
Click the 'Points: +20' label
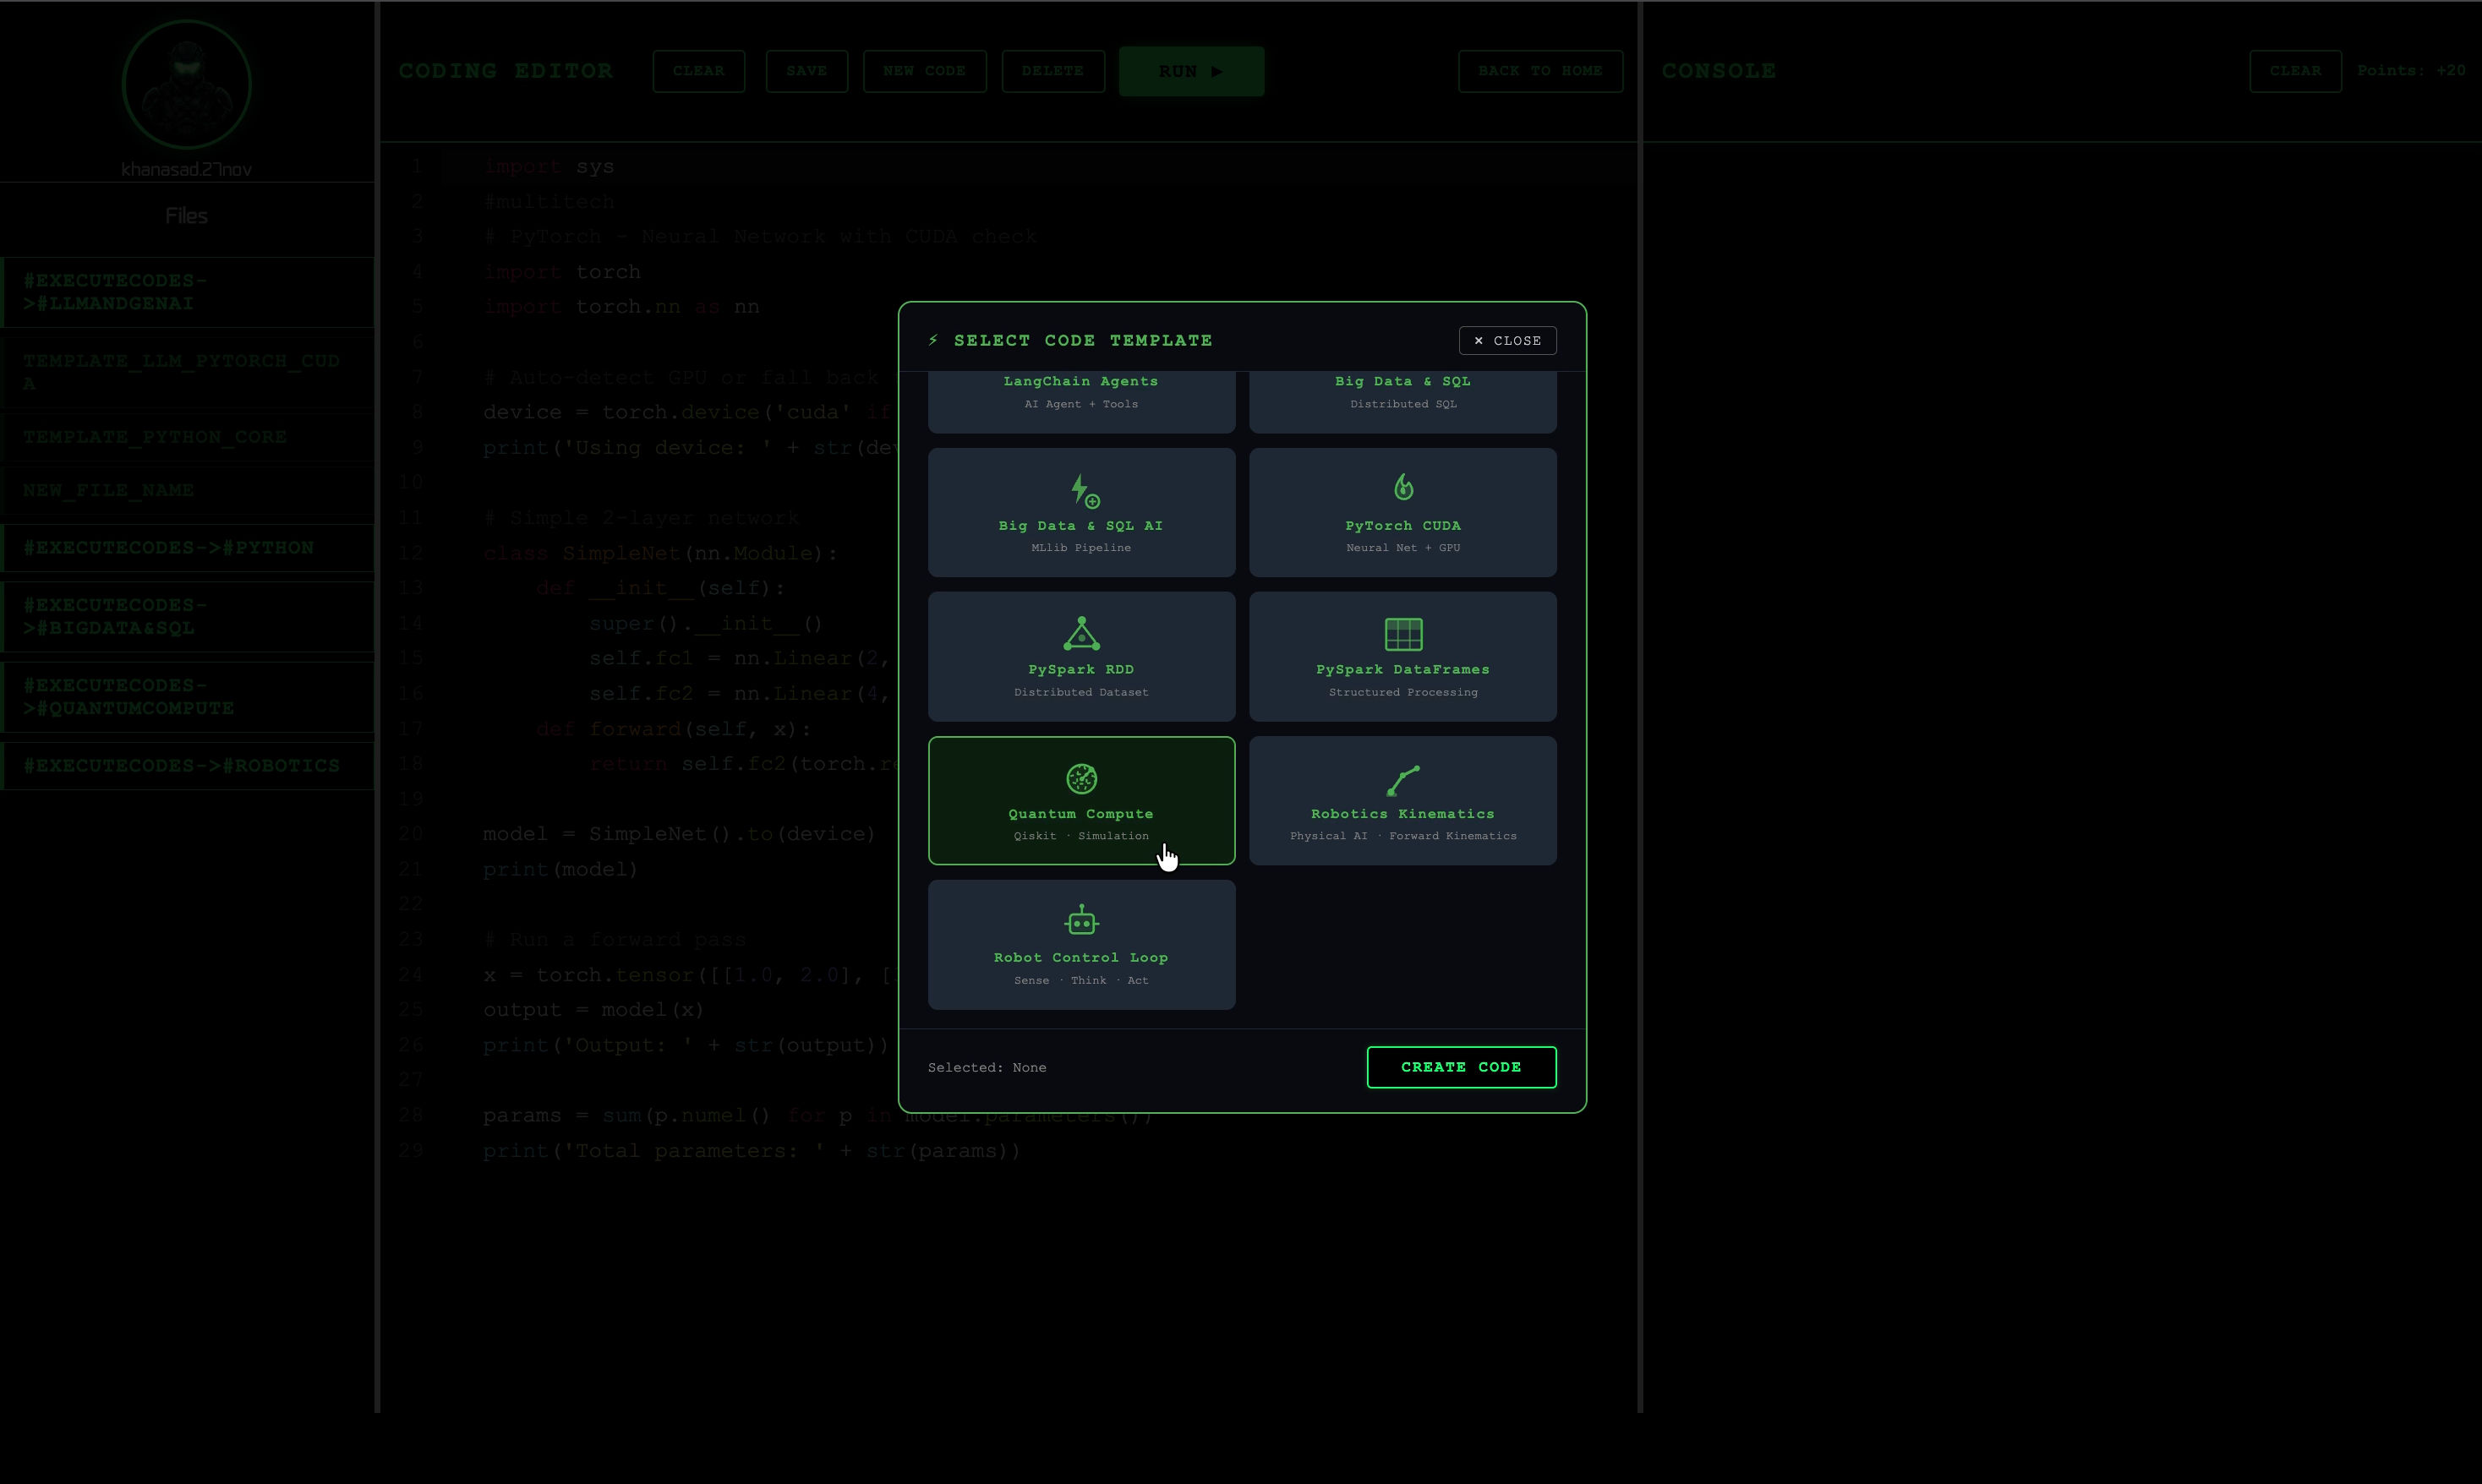pyautogui.click(x=2411, y=70)
